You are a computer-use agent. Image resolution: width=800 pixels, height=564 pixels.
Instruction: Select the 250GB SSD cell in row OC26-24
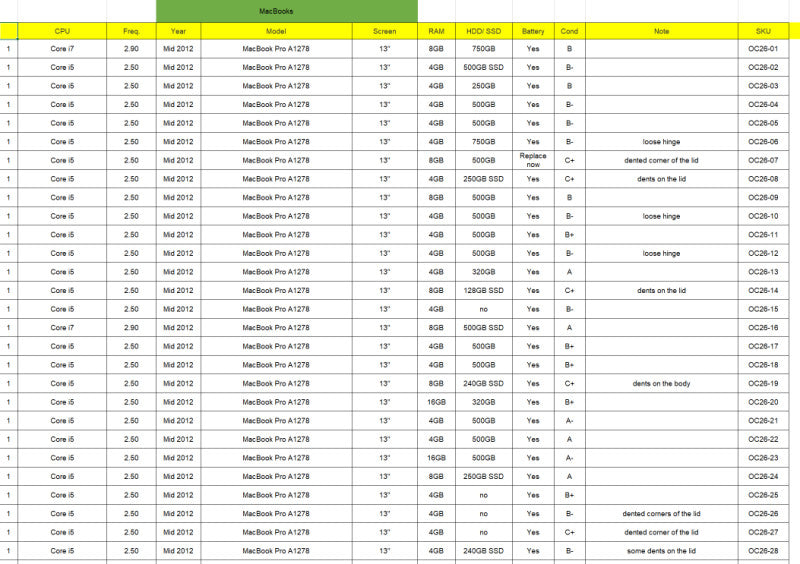click(x=484, y=476)
